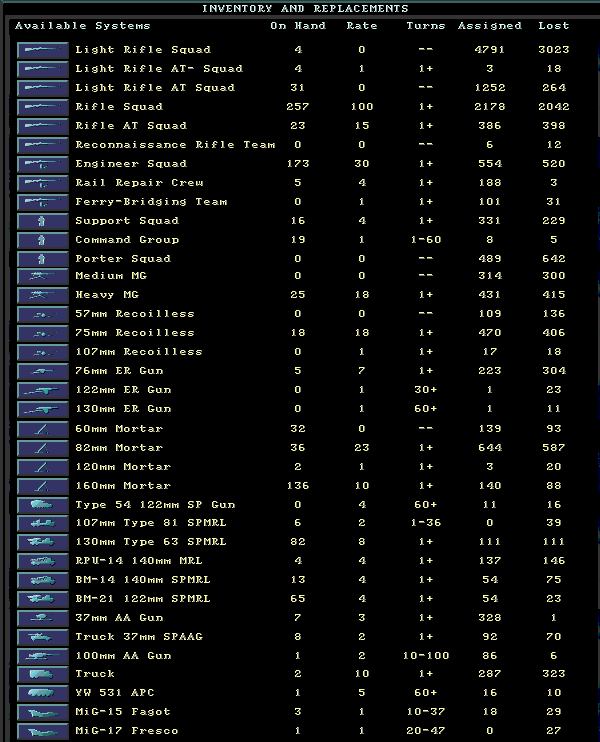Select the Reconnaissance Rifle Team icon
The image size is (600, 742).
43,145
